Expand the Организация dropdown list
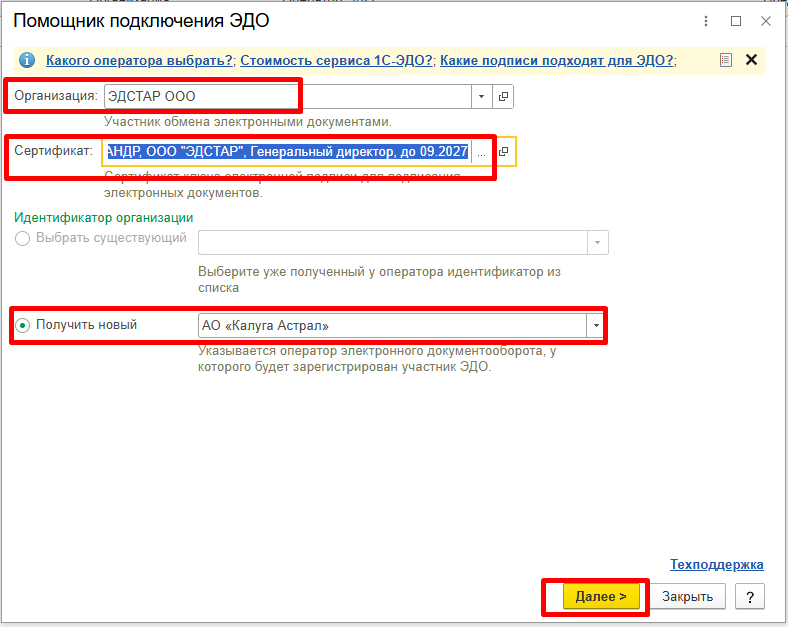The image size is (788, 627). [x=481, y=96]
